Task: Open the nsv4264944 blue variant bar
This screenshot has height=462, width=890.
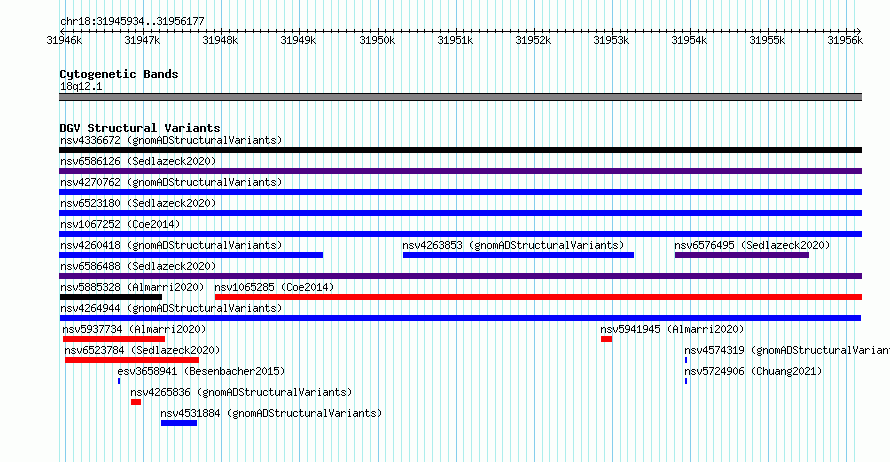Action: tap(460, 318)
